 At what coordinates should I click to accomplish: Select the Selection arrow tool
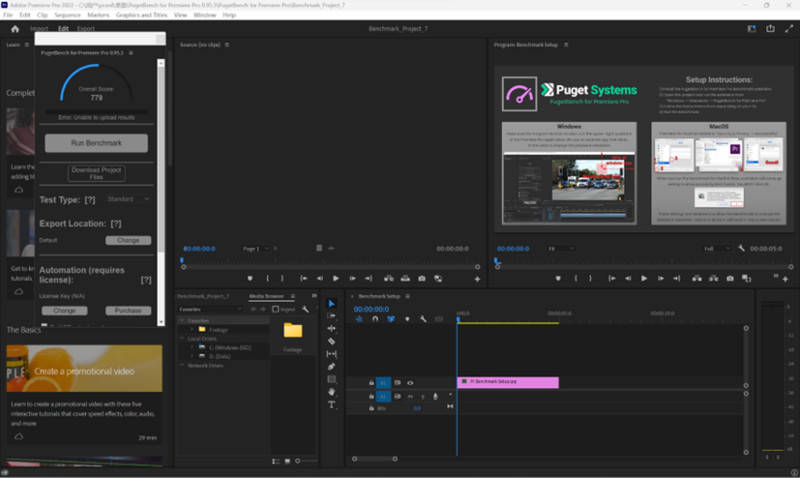coord(332,302)
